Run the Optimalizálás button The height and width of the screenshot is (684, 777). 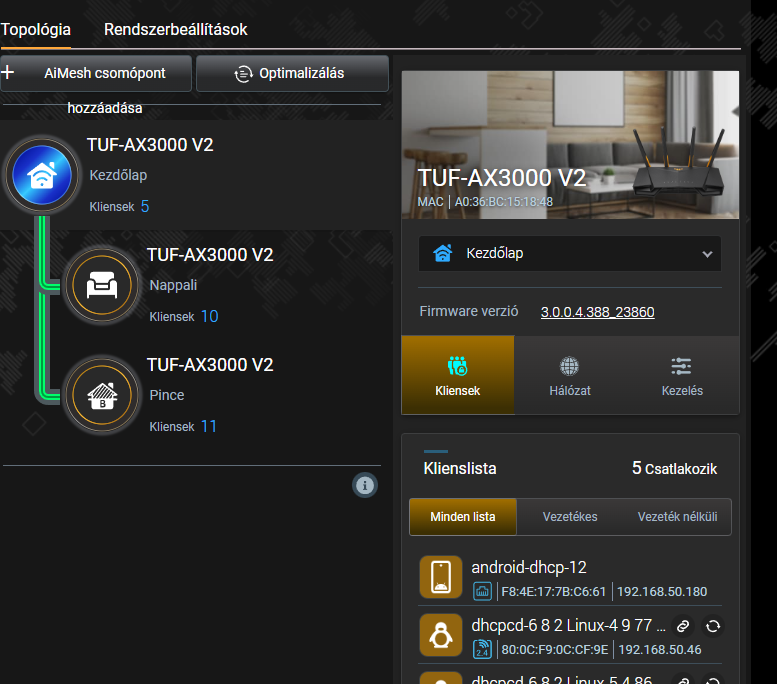click(292, 73)
